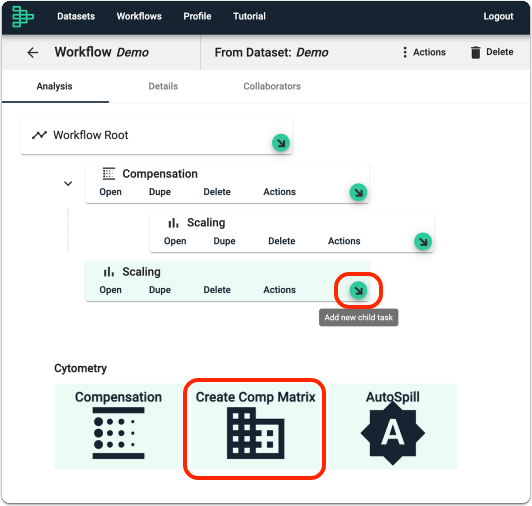The height and width of the screenshot is (506, 532).
Task: Open Actions for nested Scaling task
Action: point(344,241)
